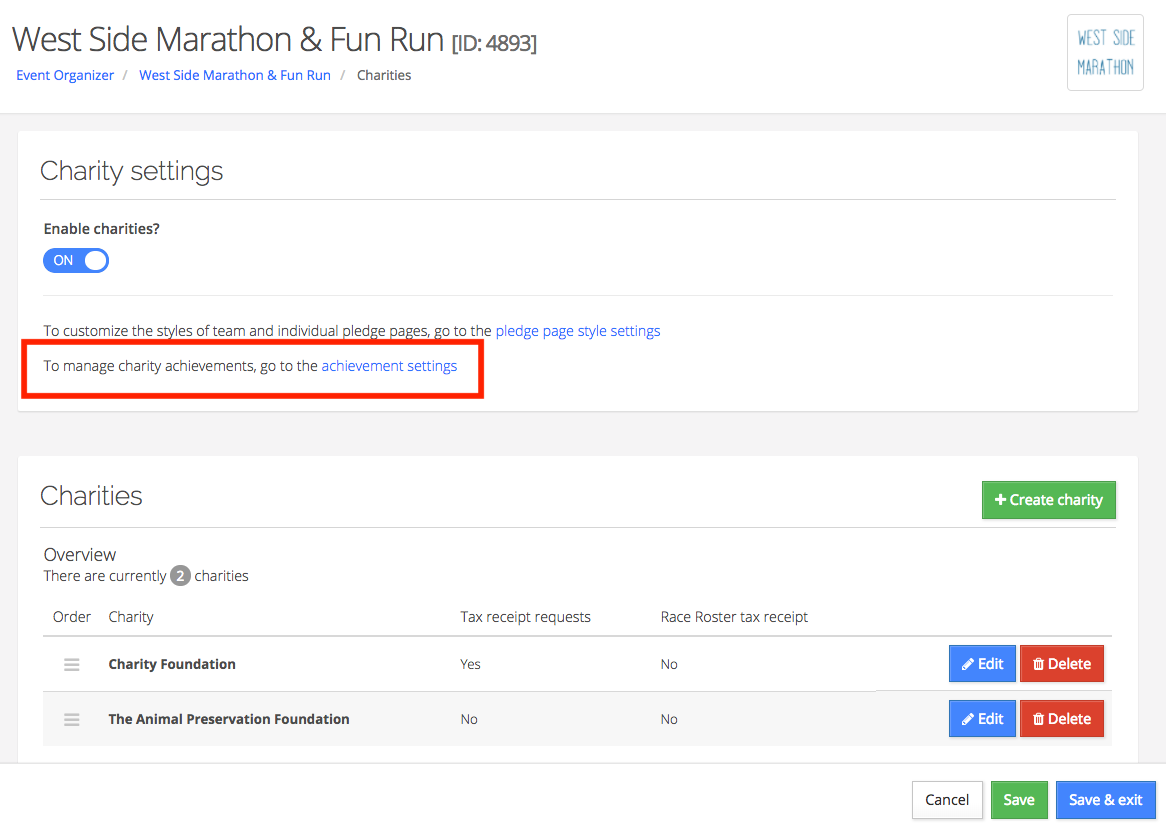Click the Charity settings heading
Viewport: 1166px width, 831px height.
[132, 171]
